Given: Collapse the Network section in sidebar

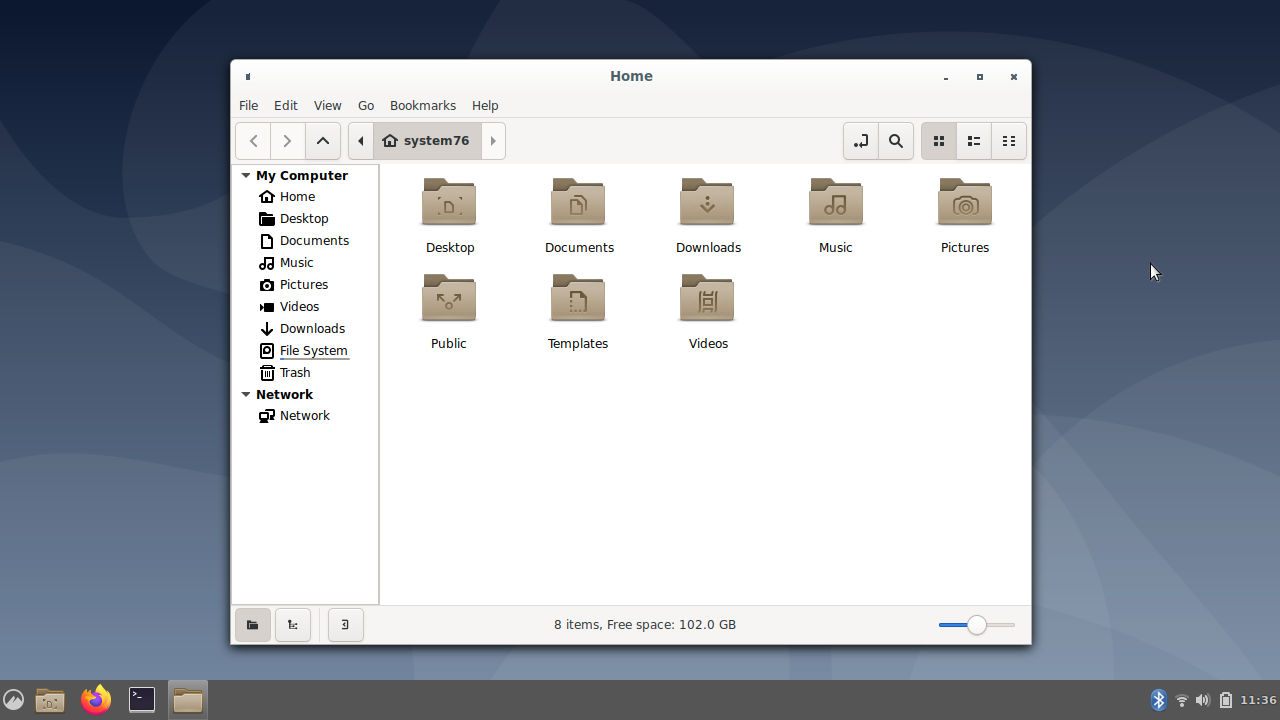Looking at the screenshot, I should tap(246, 394).
